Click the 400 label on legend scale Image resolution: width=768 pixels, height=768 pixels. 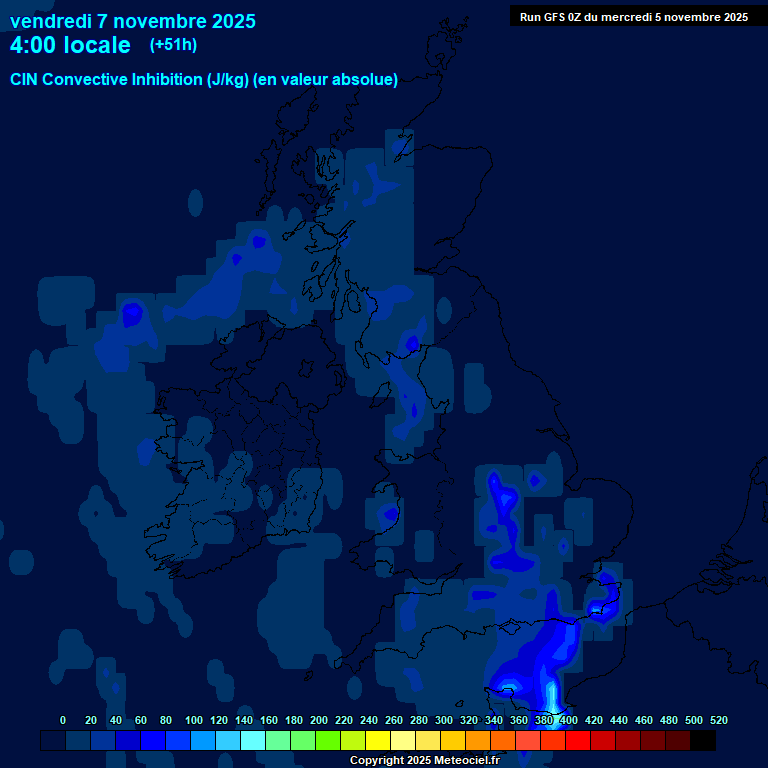pos(569,720)
